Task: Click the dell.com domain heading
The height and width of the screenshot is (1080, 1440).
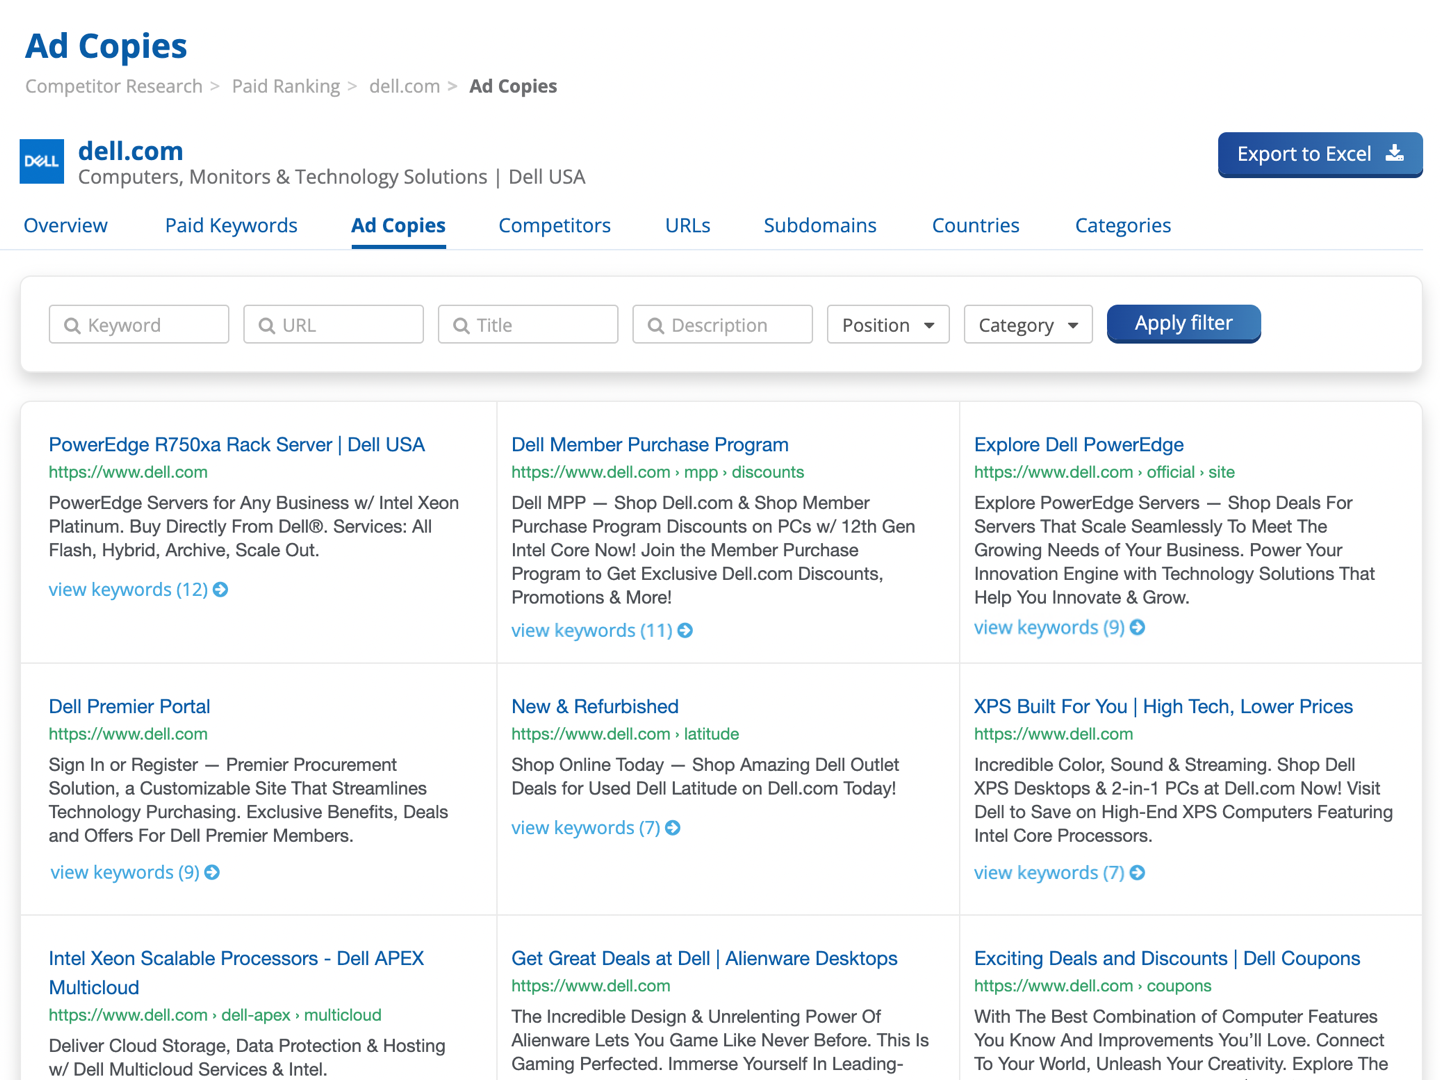Action: (131, 151)
